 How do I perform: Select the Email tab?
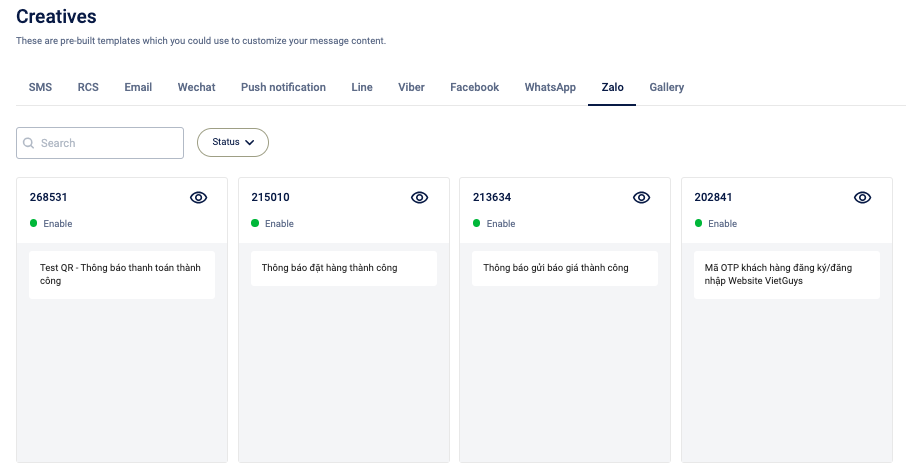pos(138,87)
